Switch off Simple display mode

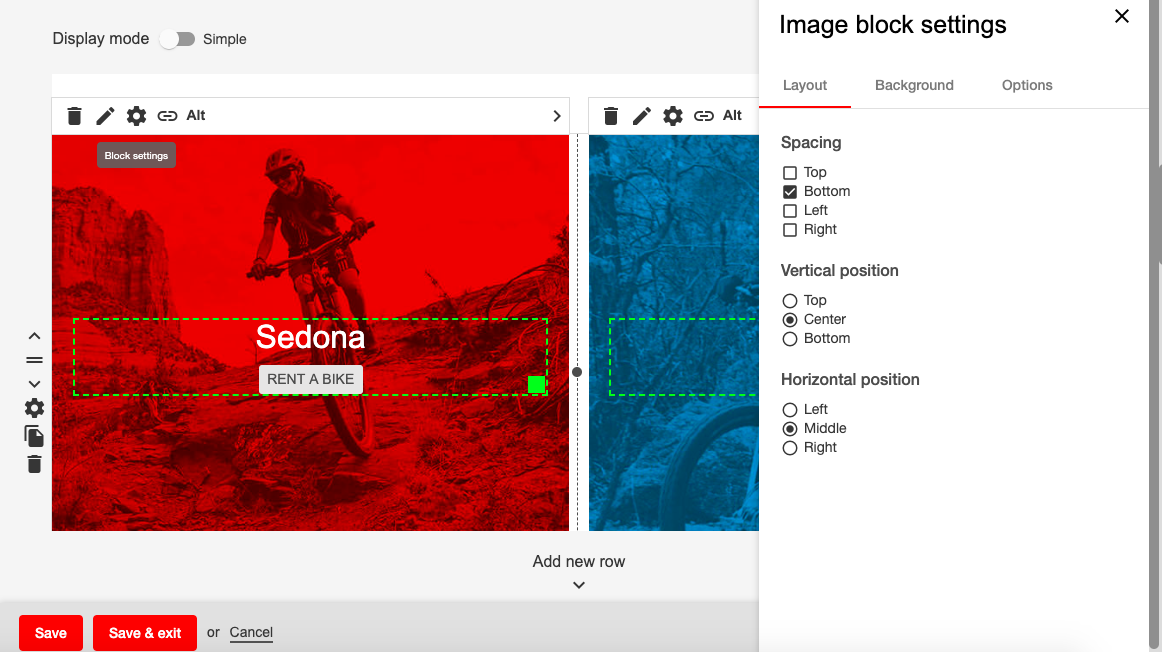tap(178, 38)
